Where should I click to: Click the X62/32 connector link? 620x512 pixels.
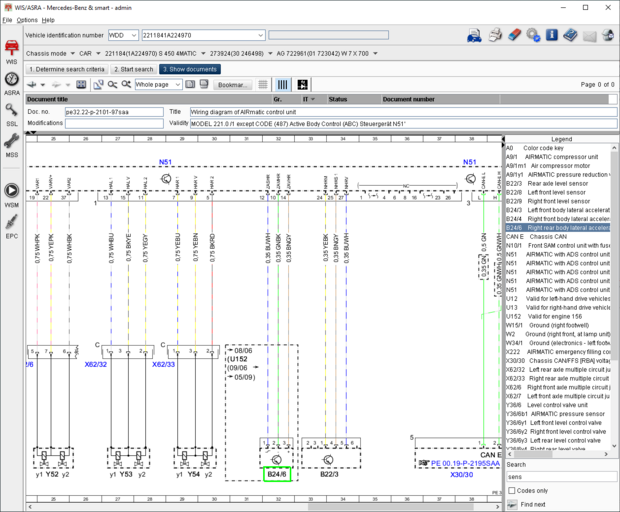(96, 364)
